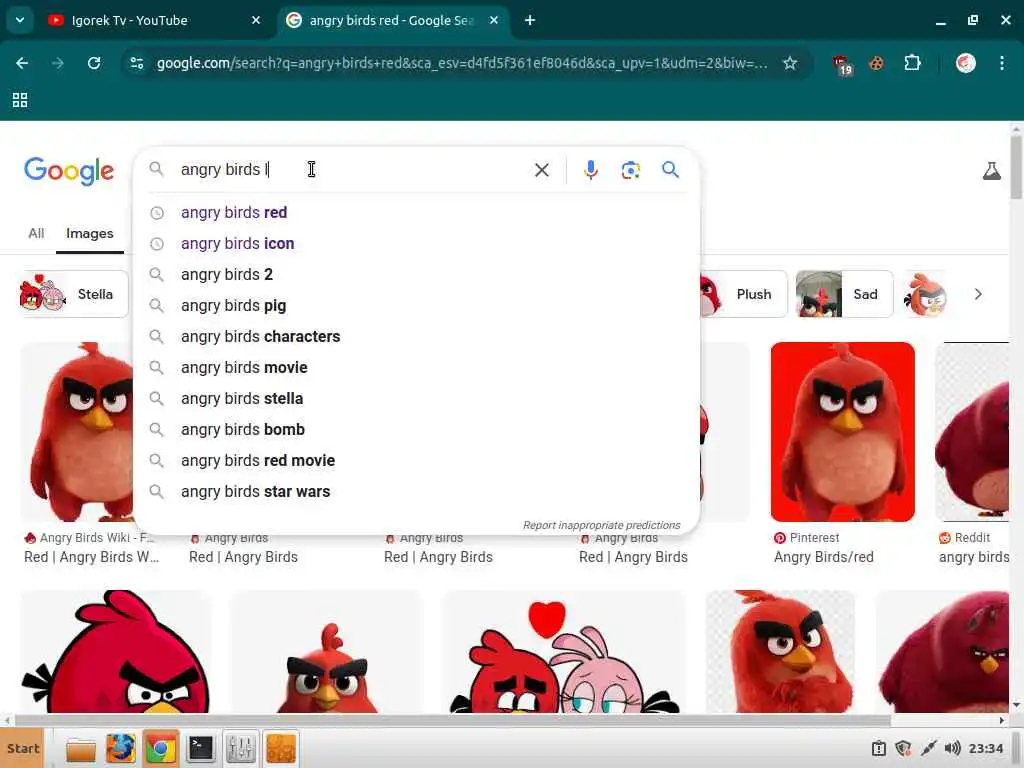Screen dimensions: 1024x768
Task: Close the Igorek Tv YouTube tab
Action: pos(256,20)
